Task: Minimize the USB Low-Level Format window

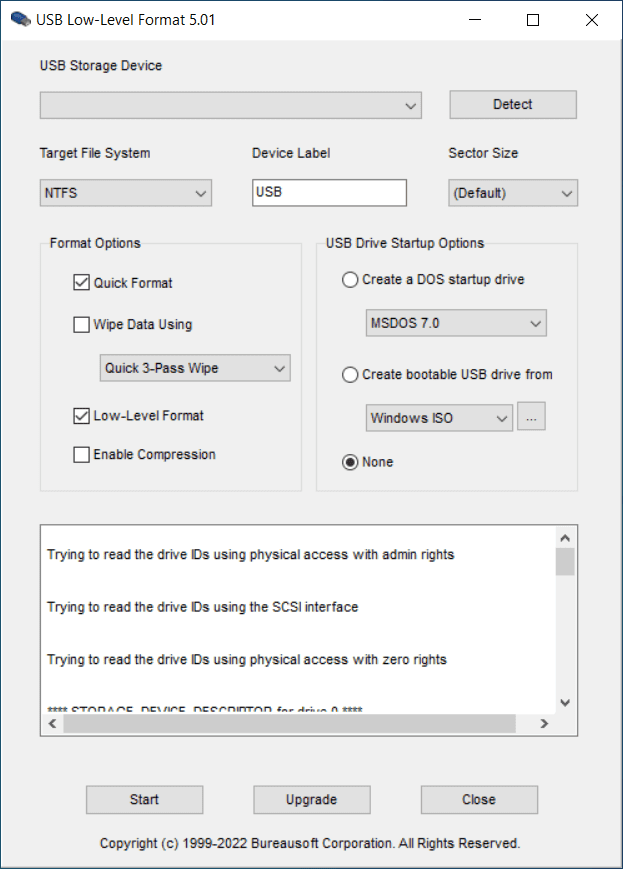Action: click(x=474, y=20)
